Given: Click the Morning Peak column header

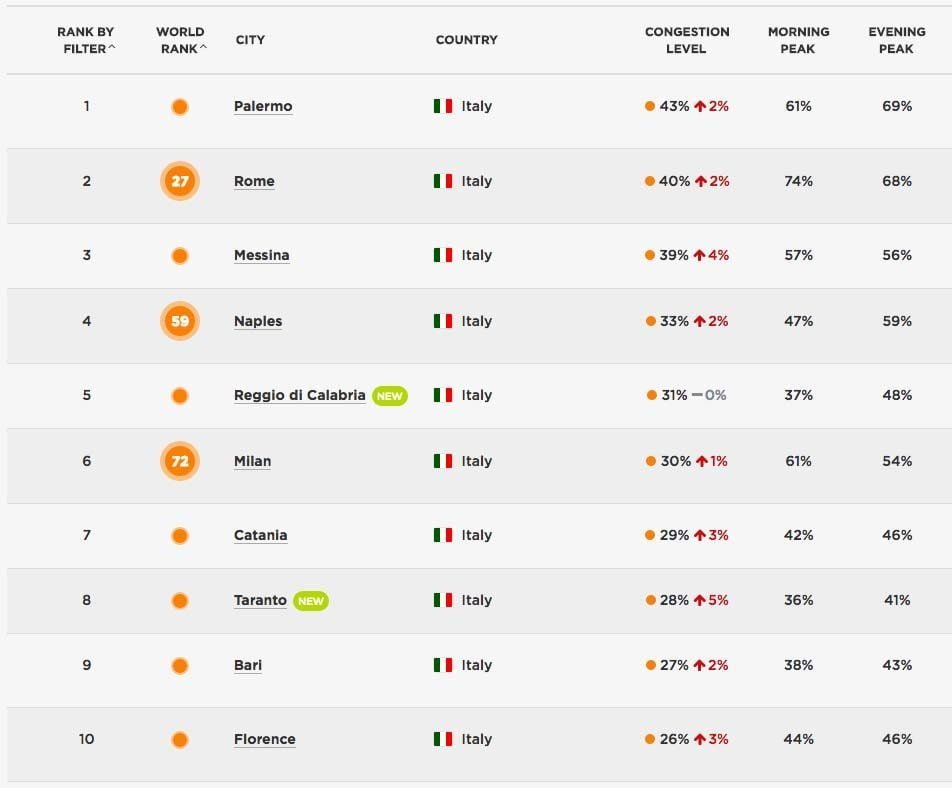Looking at the screenshot, I should 798,40.
